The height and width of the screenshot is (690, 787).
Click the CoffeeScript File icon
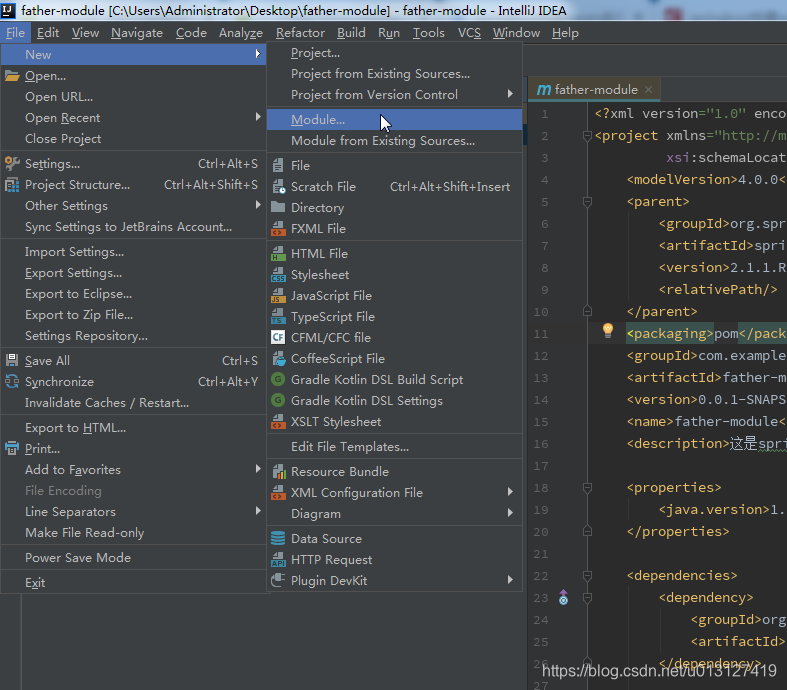tap(279, 358)
